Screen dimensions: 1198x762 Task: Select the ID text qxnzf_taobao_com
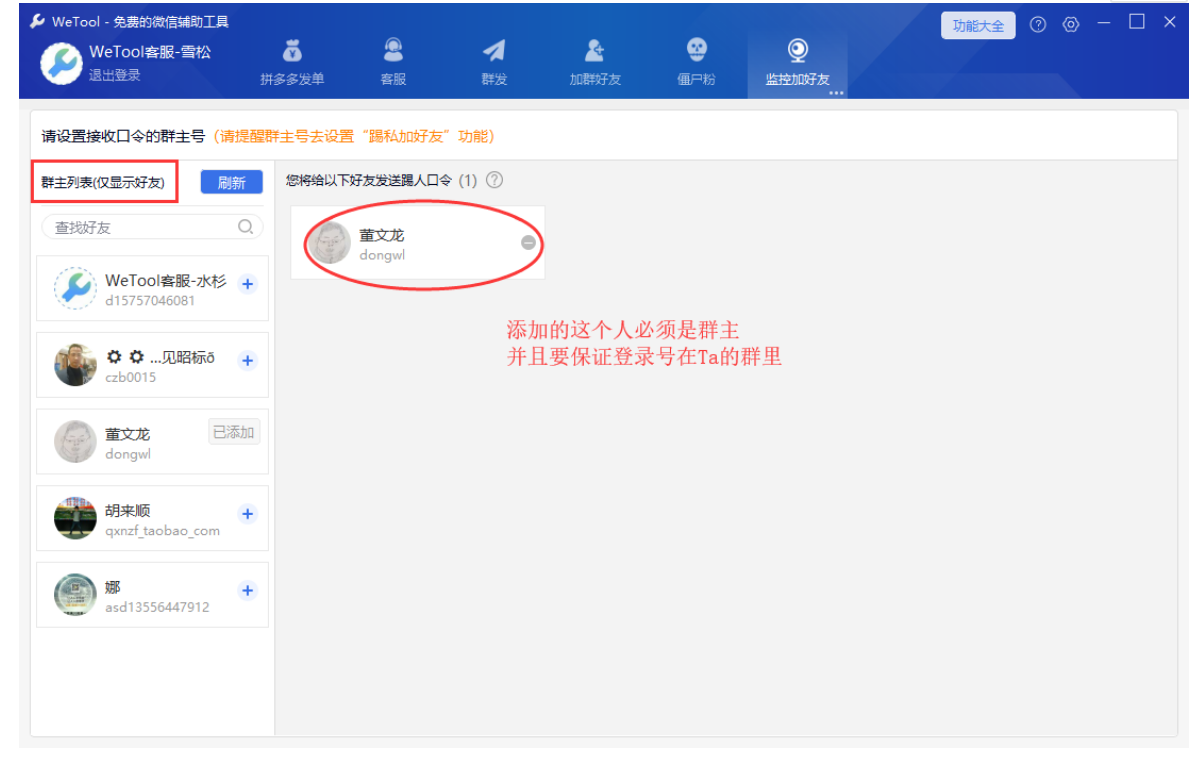click(162, 530)
